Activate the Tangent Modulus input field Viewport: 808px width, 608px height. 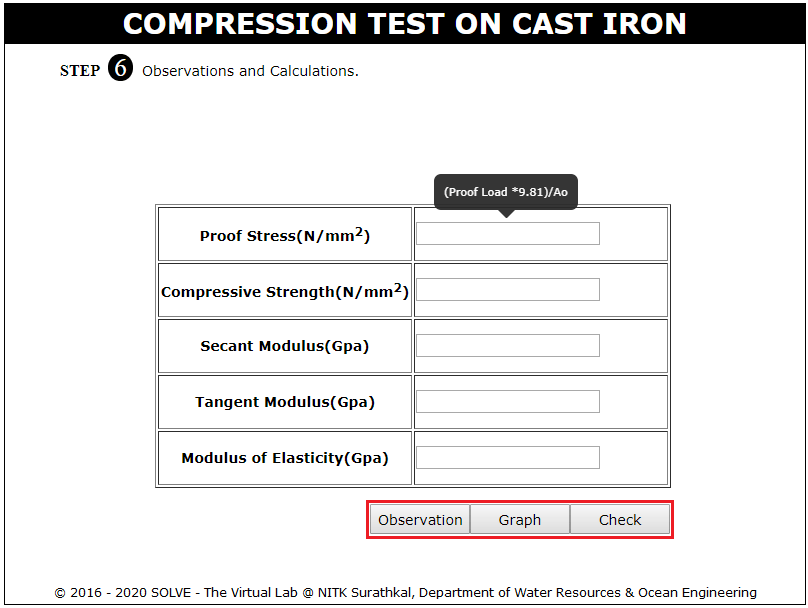coord(507,402)
